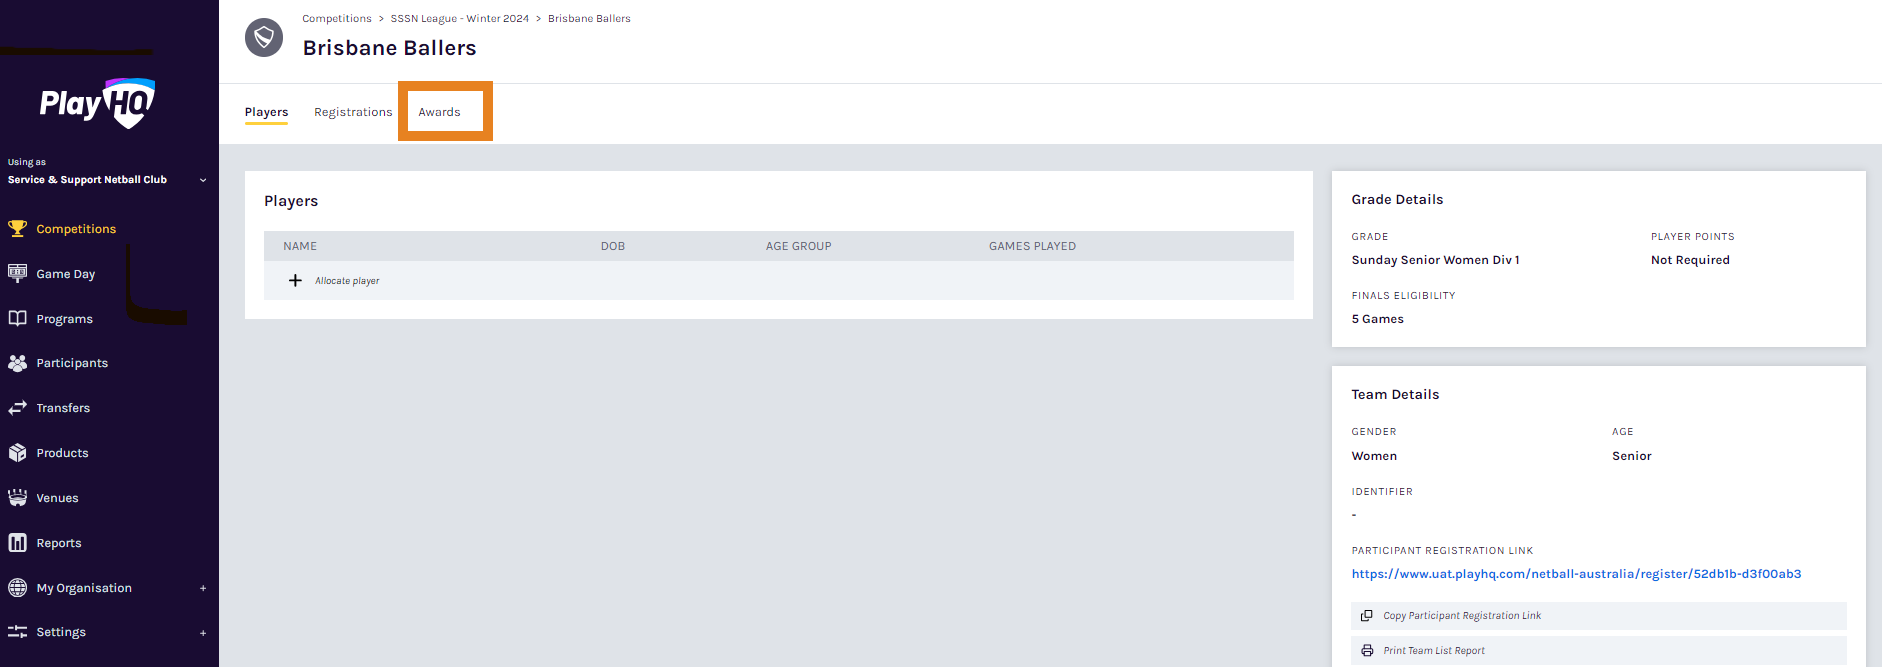Click the Team Details heading
The height and width of the screenshot is (667, 1882).
(1395, 395)
